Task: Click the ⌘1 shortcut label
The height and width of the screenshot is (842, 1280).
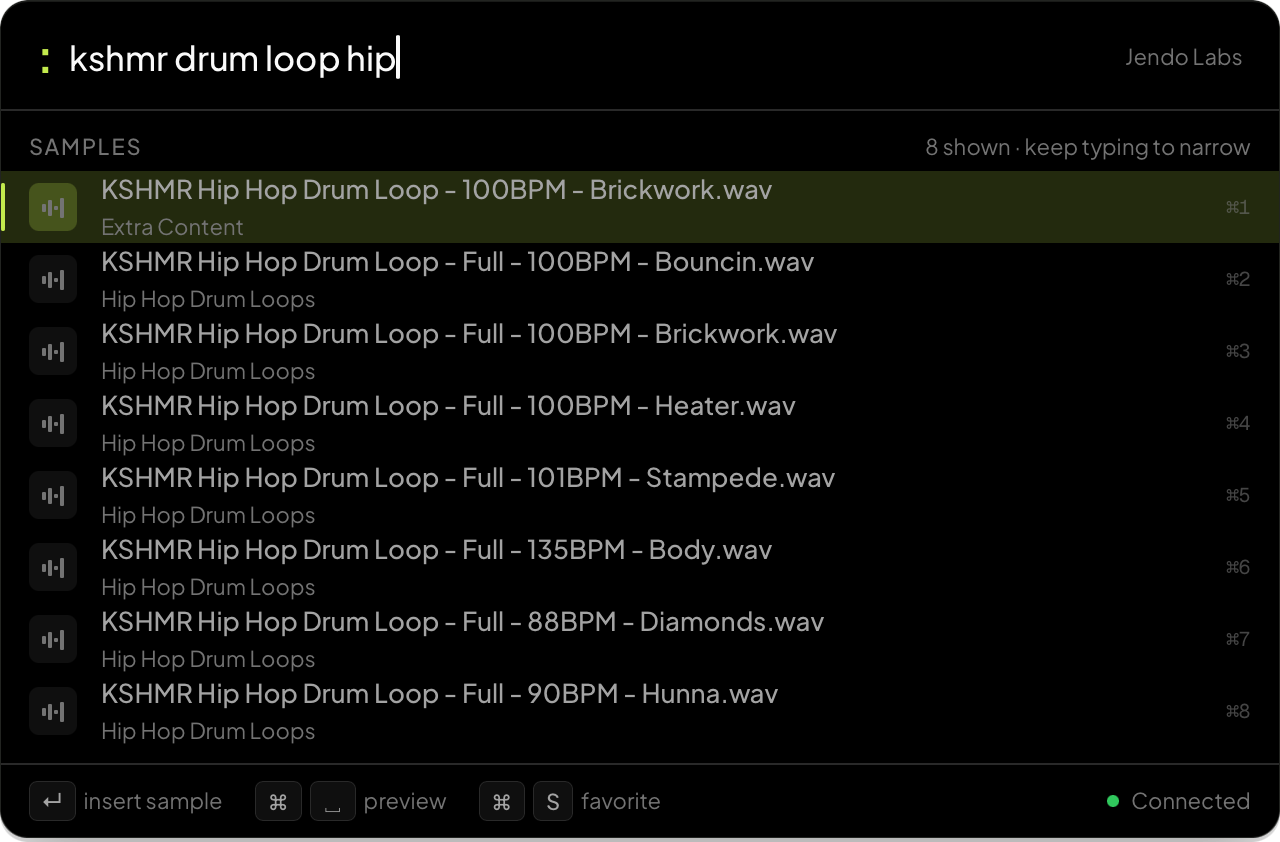Action: point(1237,207)
